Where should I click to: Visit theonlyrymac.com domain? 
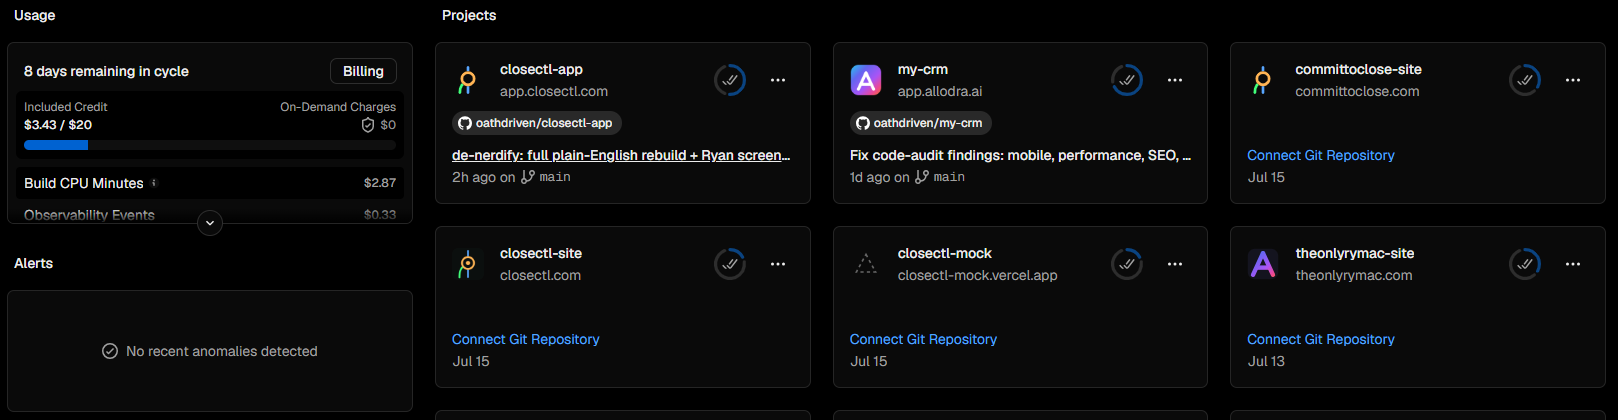[1354, 275]
